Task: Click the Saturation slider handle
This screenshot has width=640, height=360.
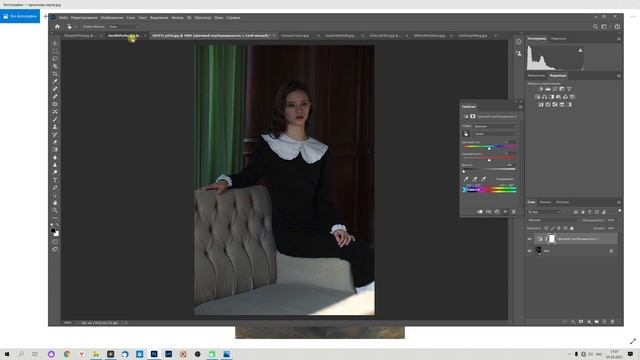Action: click(x=489, y=160)
